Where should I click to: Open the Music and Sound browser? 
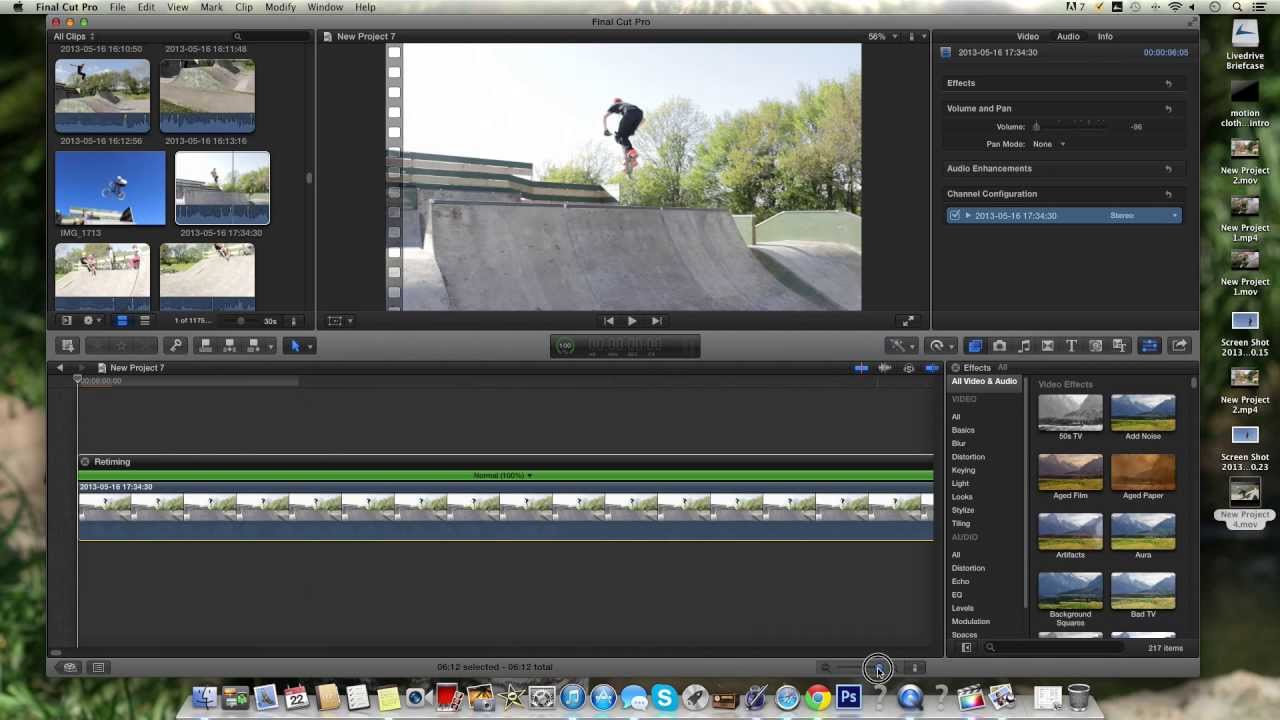[x=1023, y=345]
